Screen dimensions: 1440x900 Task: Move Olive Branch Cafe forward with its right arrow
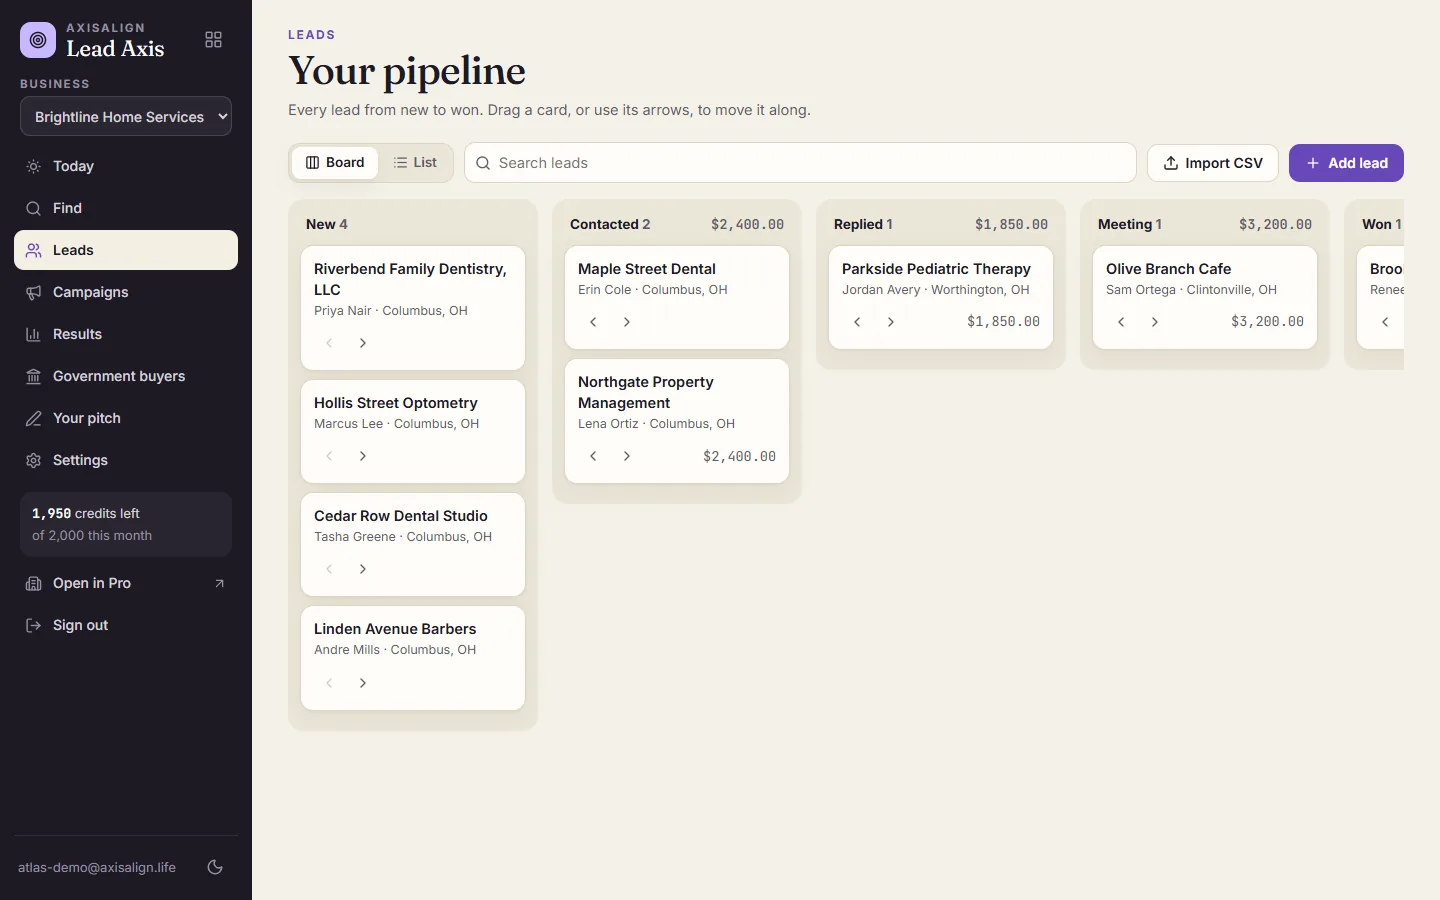pyautogui.click(x=1155, y=322)
